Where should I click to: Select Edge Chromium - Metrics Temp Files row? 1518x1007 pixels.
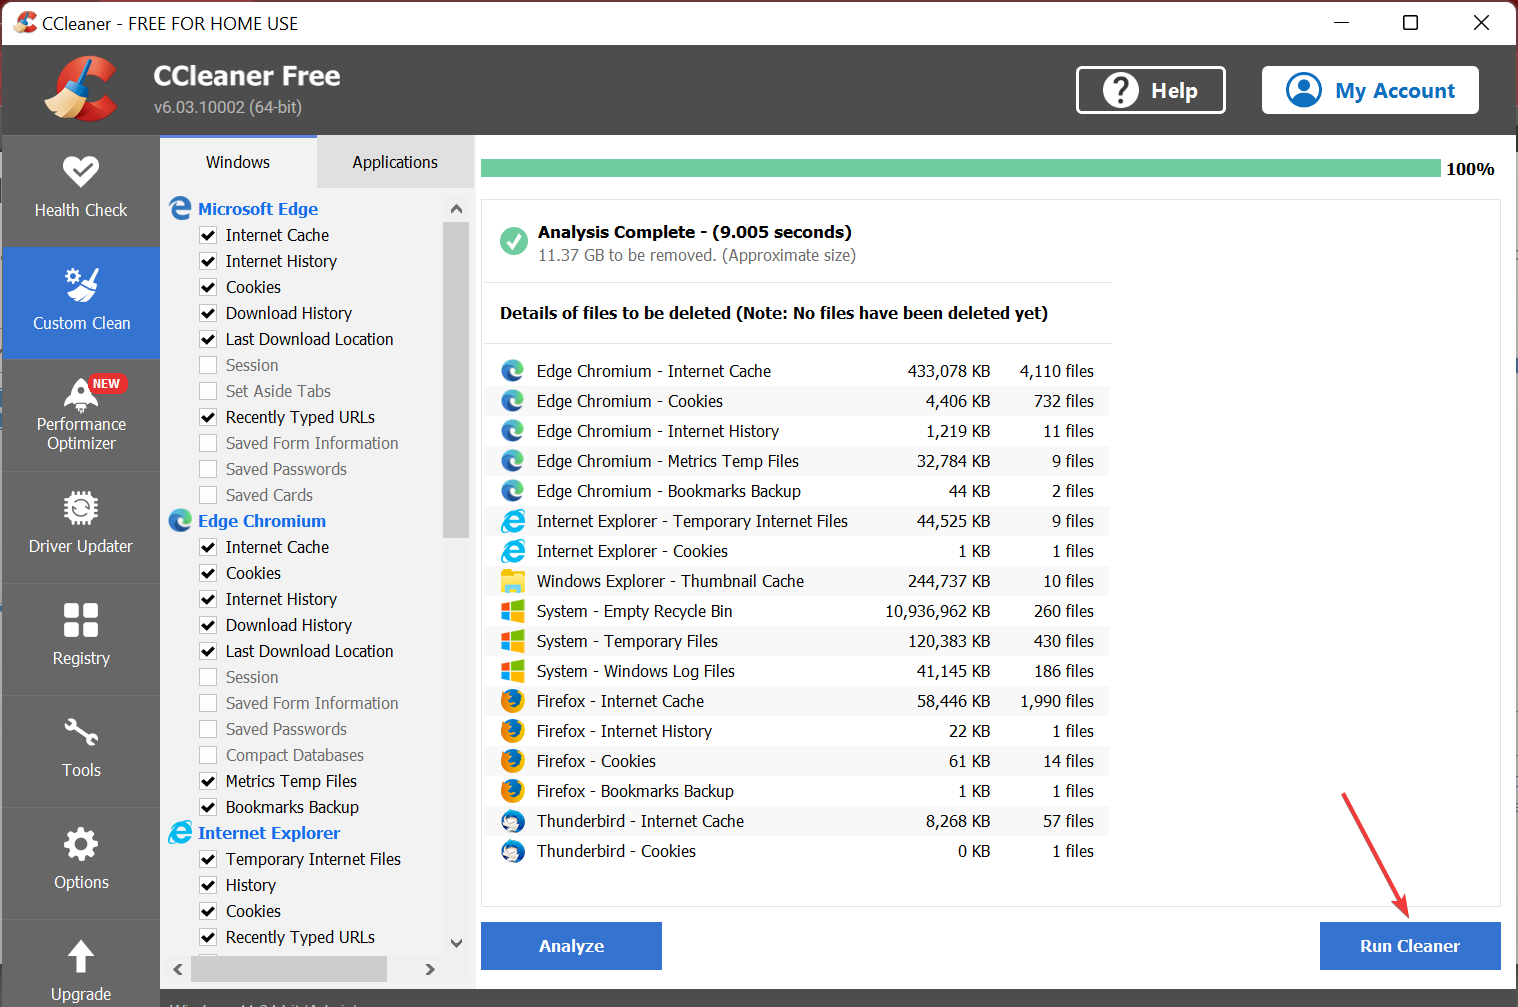click(797, 461)
